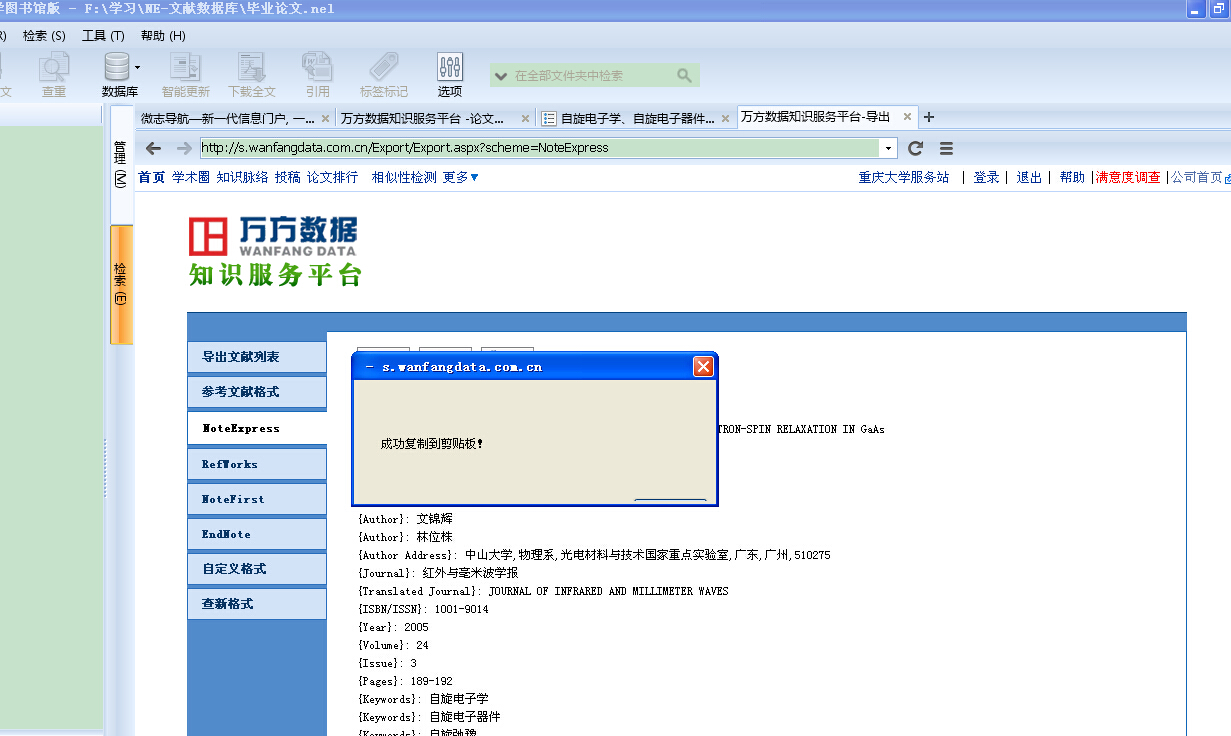Image resolution: width=1231 pixels, height=736 pixels.
Task: Open a new browser tab with plus icon
Action: [x=929, y=117]
